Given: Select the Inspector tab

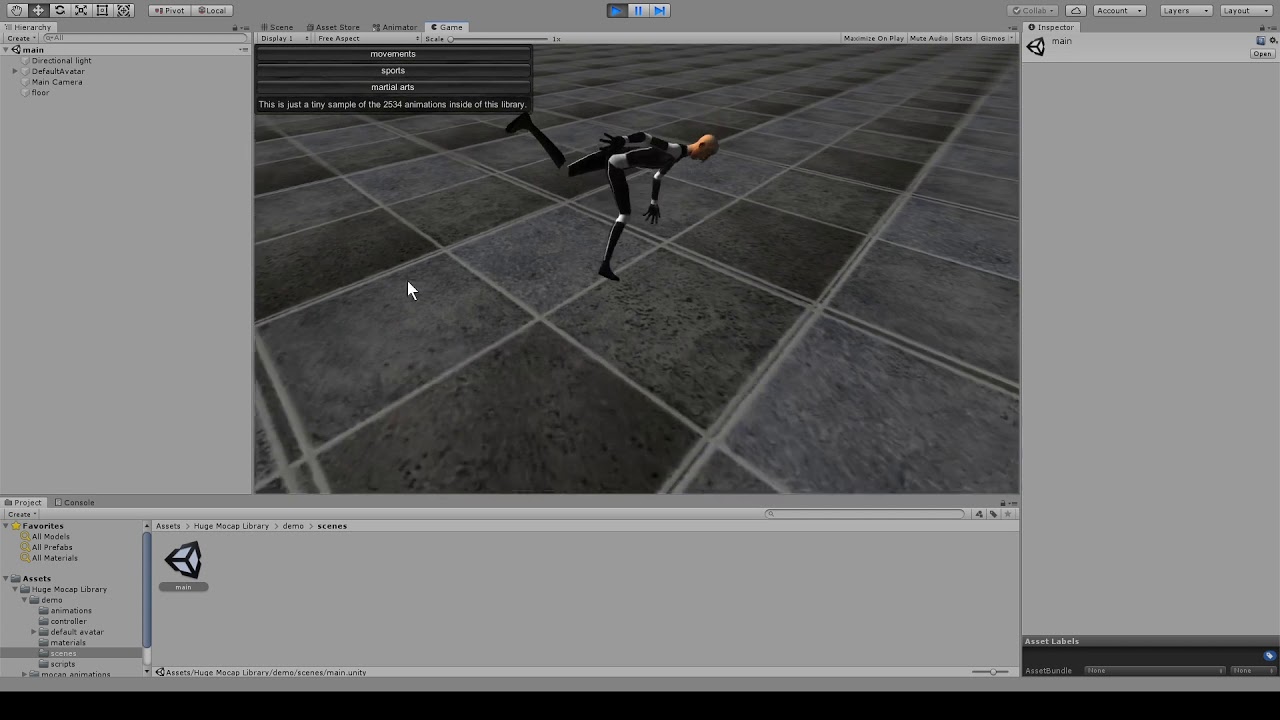Looking at the screenshot, I should (1051, 27).
